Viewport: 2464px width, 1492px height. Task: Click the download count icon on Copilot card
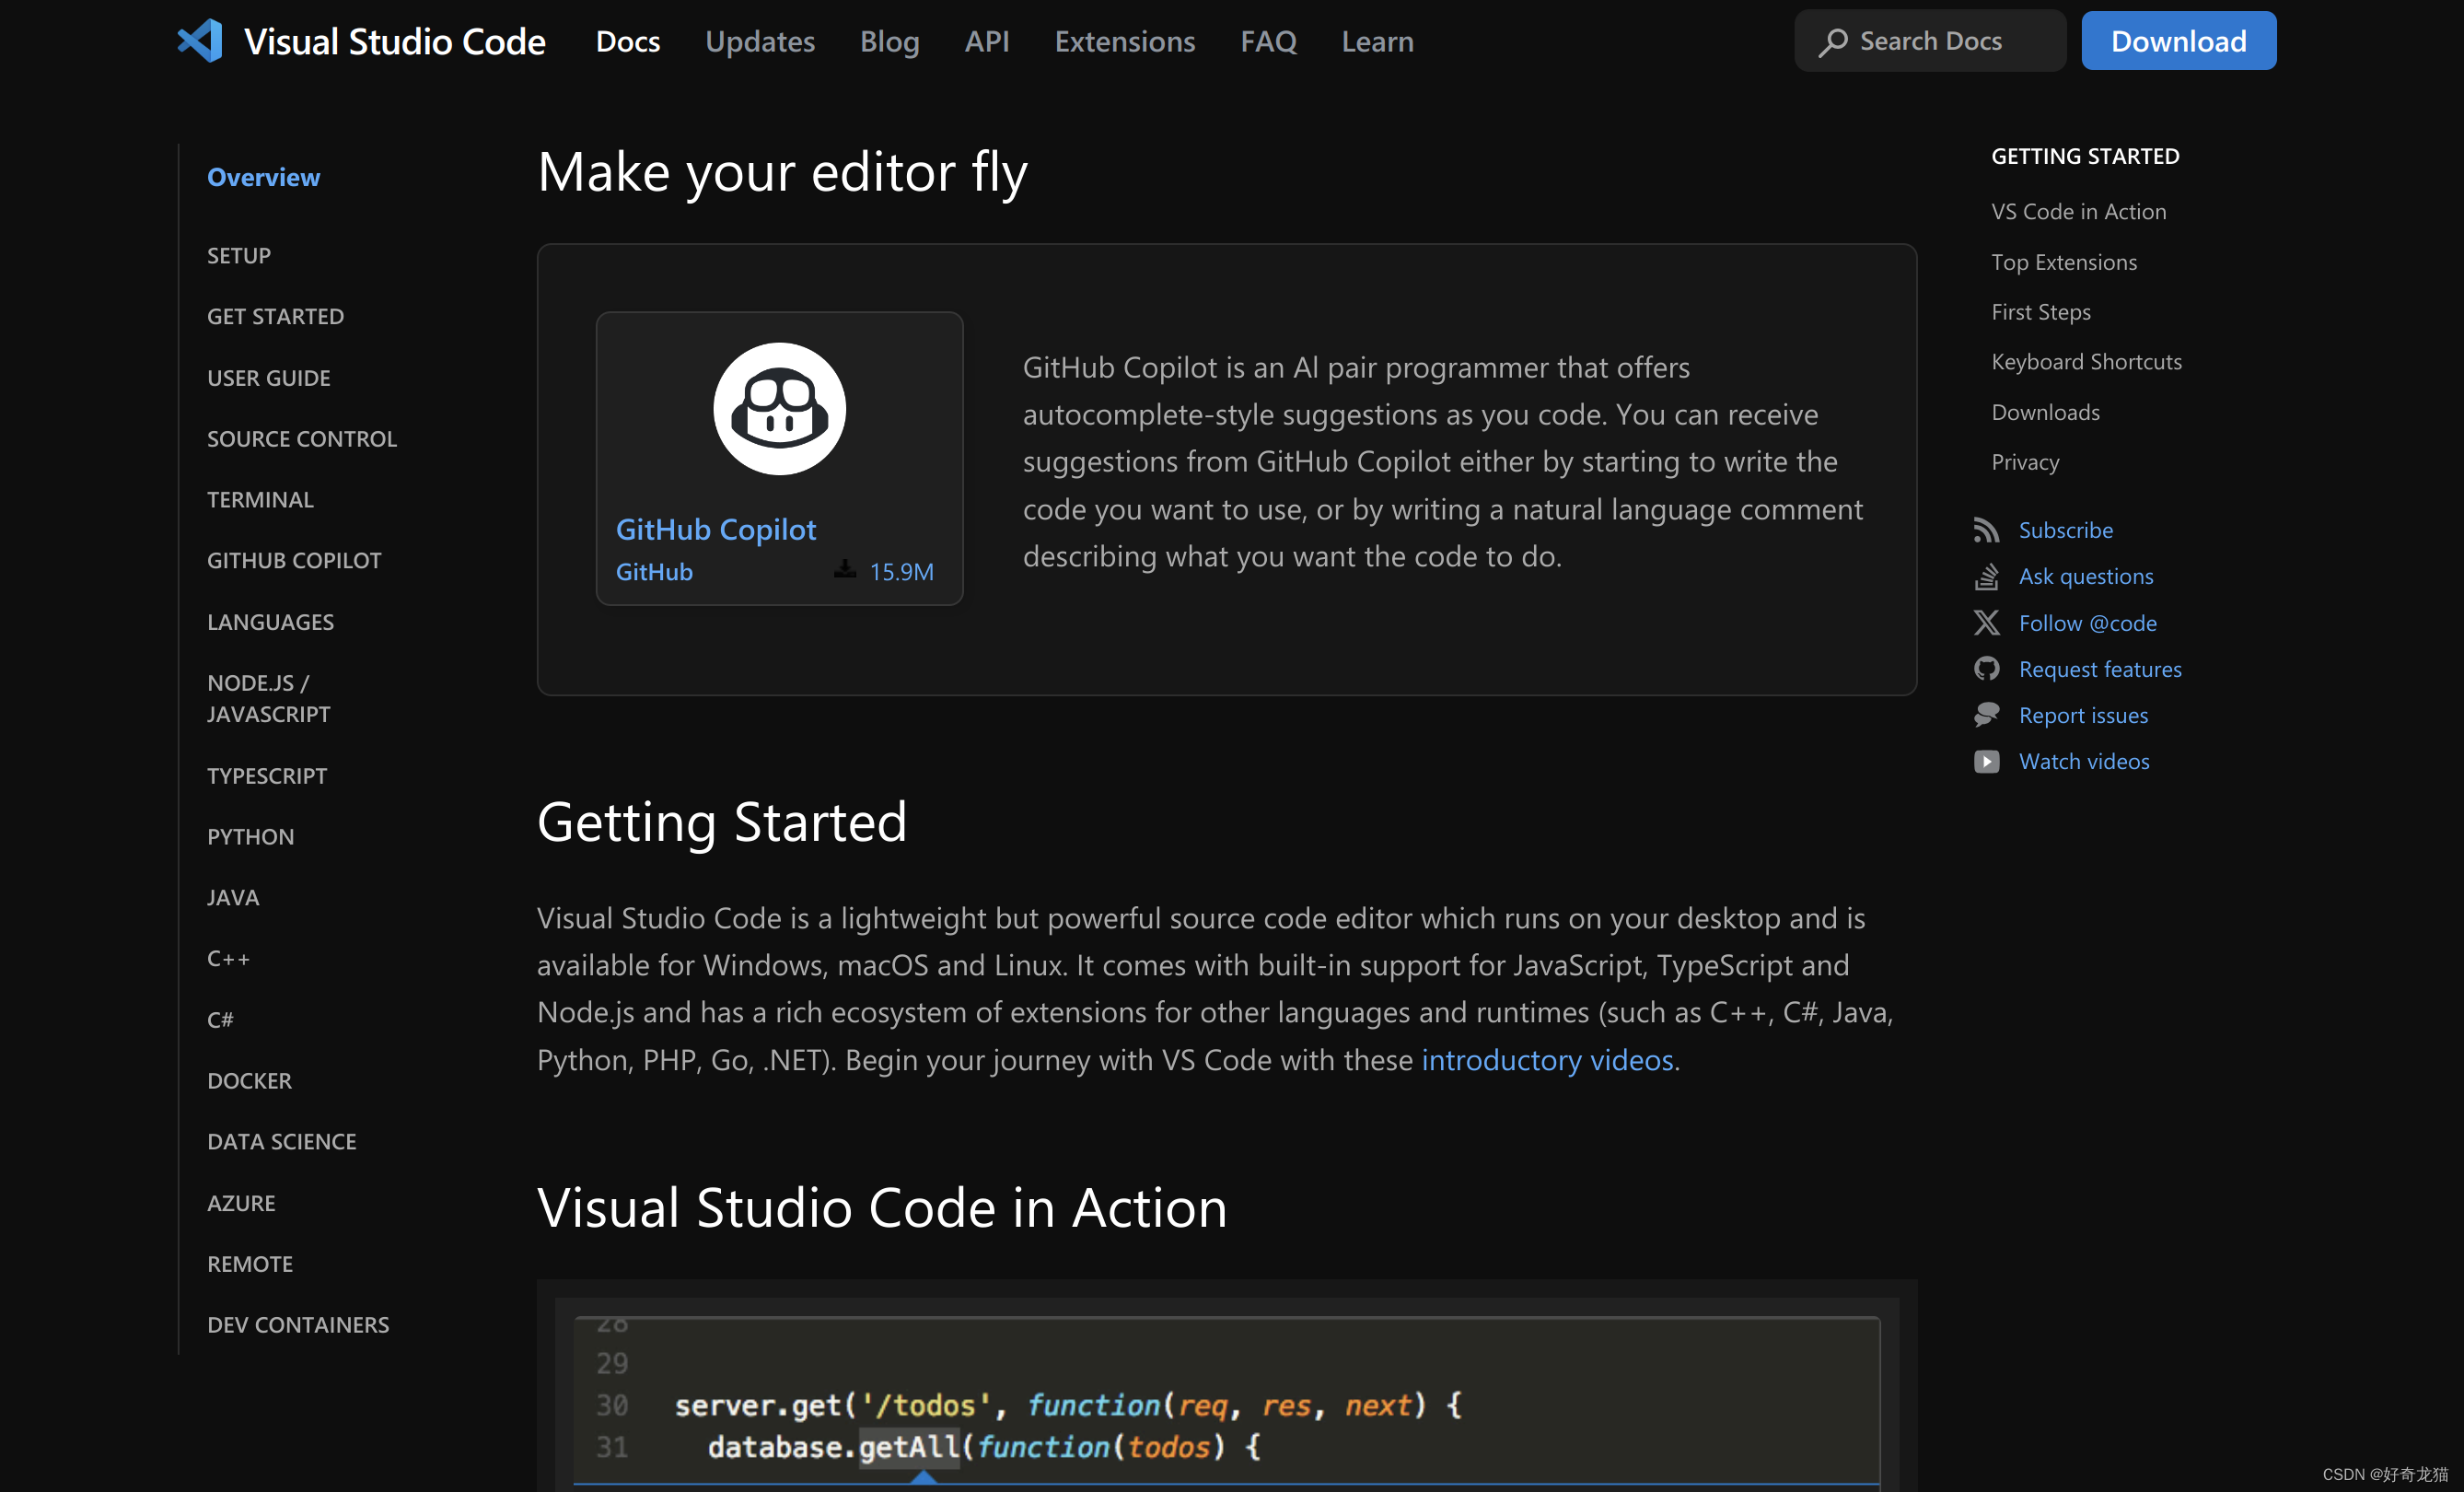[x=845, y=569]
